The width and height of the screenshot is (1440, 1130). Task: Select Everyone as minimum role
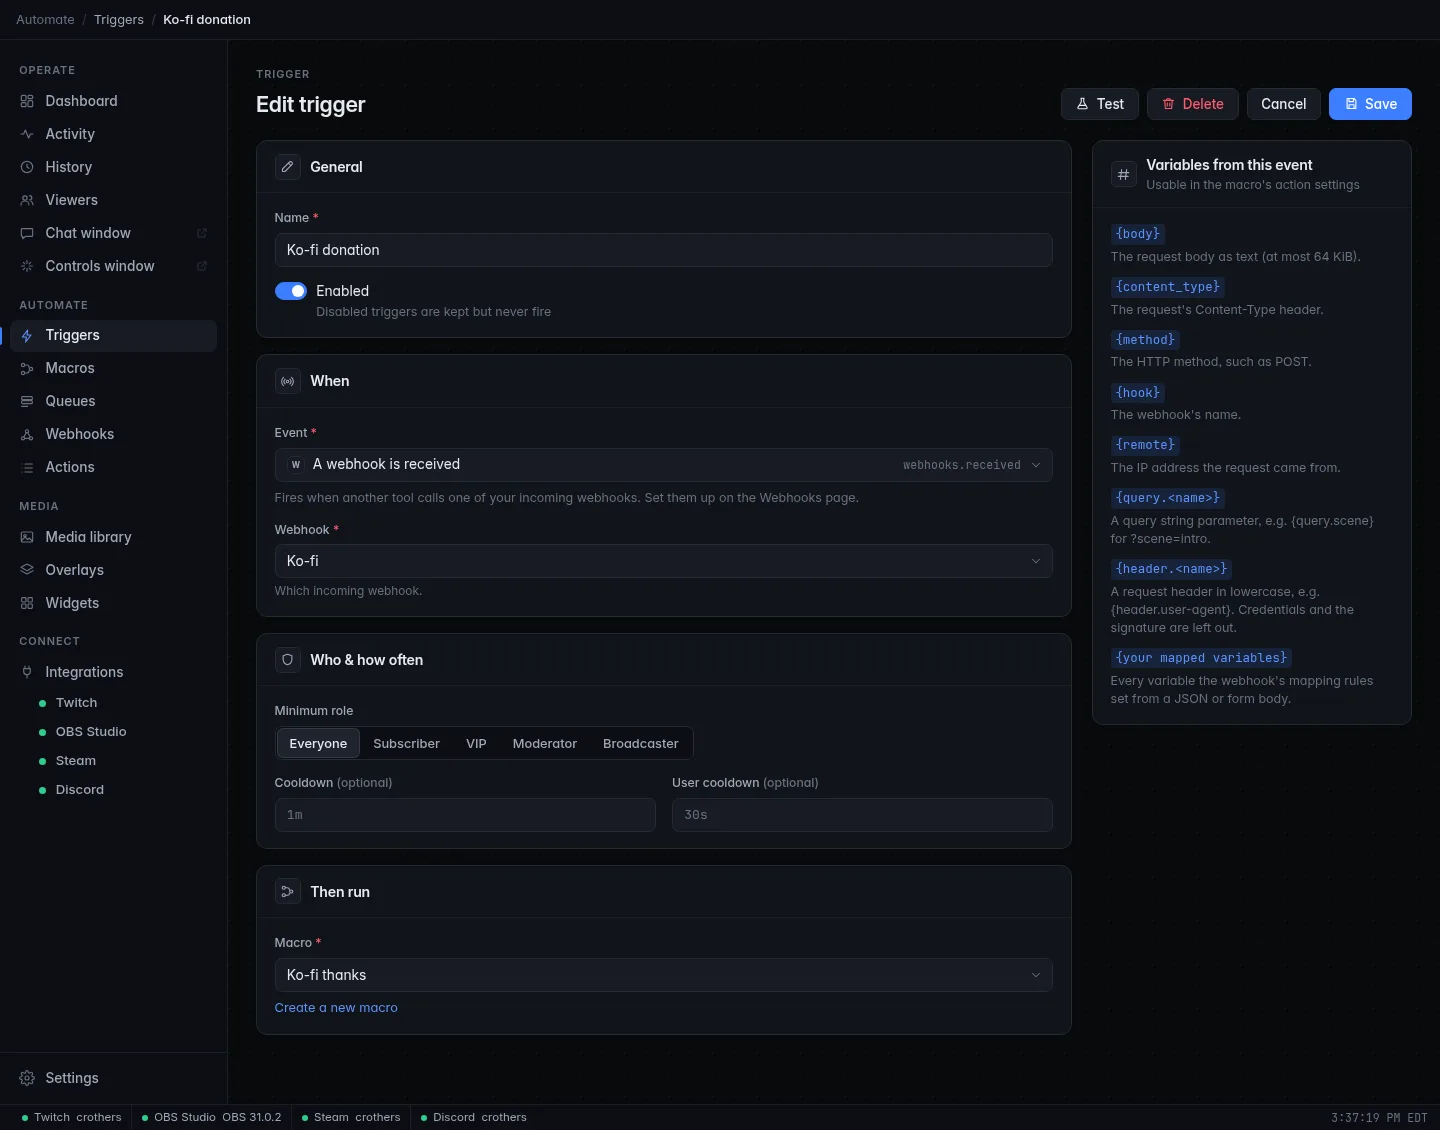tap(318, 743)
